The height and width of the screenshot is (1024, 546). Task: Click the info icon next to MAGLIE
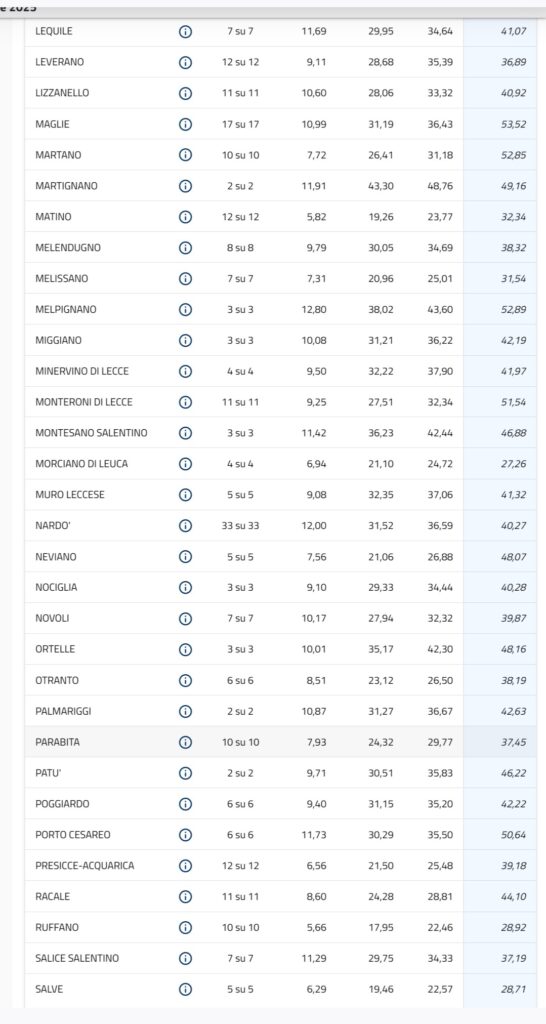185,124
